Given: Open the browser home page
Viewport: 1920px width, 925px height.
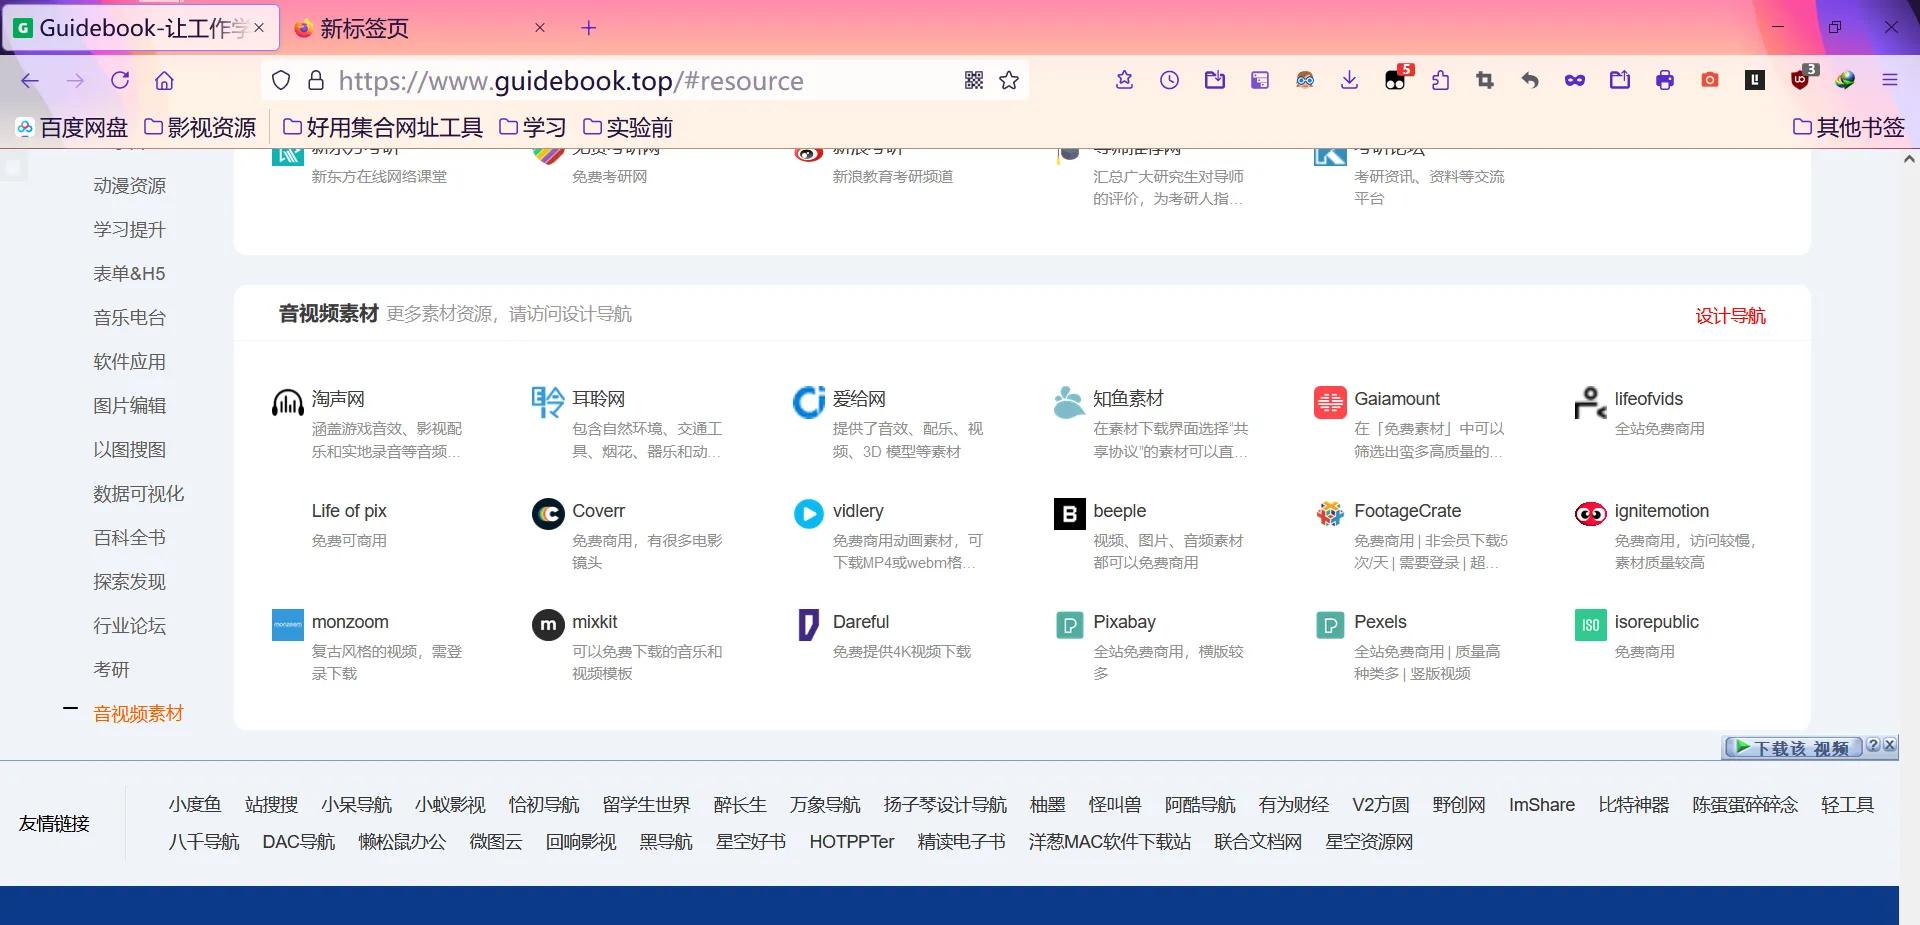Looking at the screenshot, I should click(x=163, y=80).
